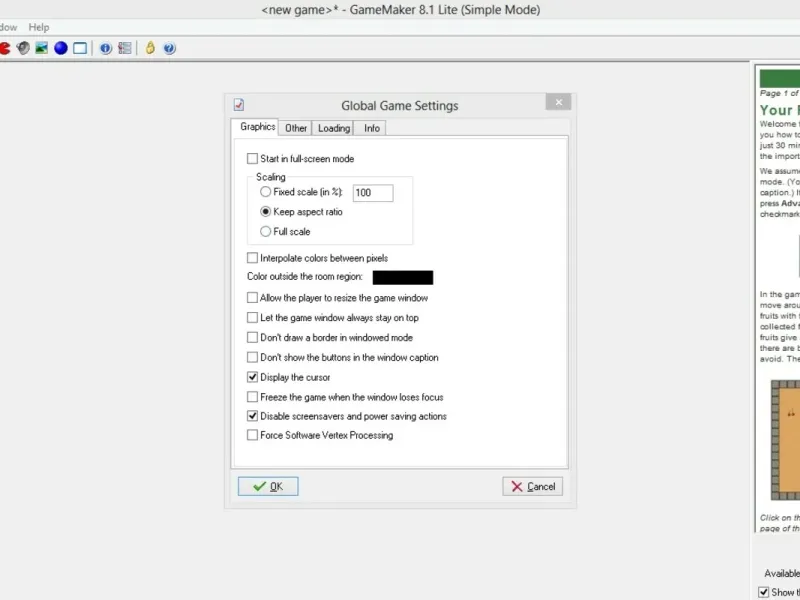
Task: Create a sprite with the red Pac-Man icon
Action: coord(4,48)
